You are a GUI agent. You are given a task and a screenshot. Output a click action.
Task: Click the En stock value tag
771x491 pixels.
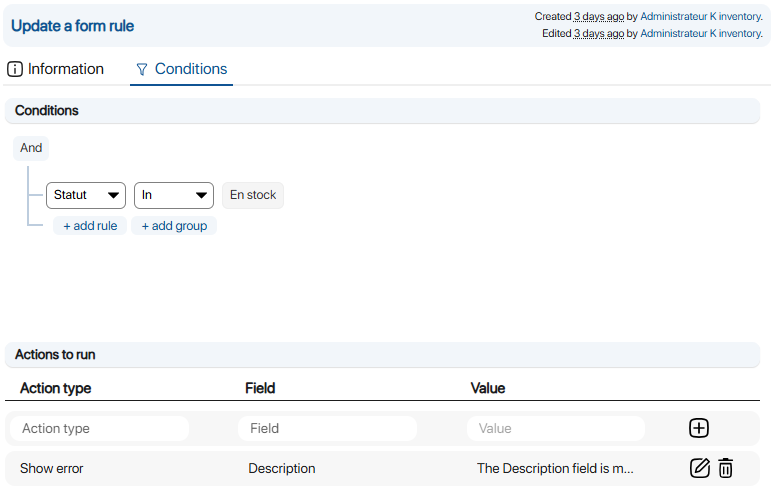[x=253, y=195]
